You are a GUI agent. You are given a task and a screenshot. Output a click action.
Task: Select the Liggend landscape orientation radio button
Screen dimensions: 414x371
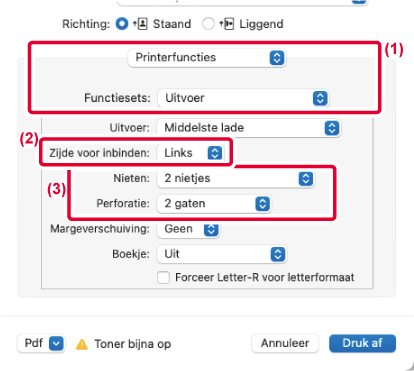click(208, 24)
